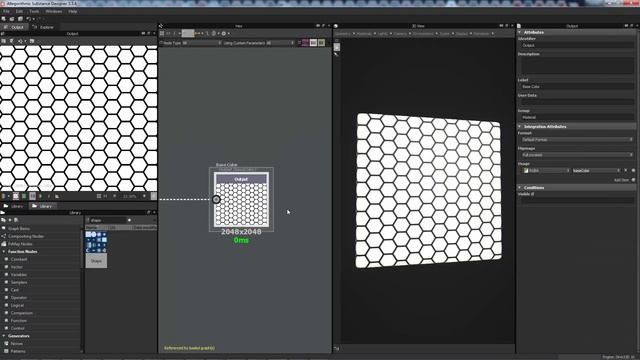
Task: Select Samplers under Function Nodes
Action: click(19, 282)
